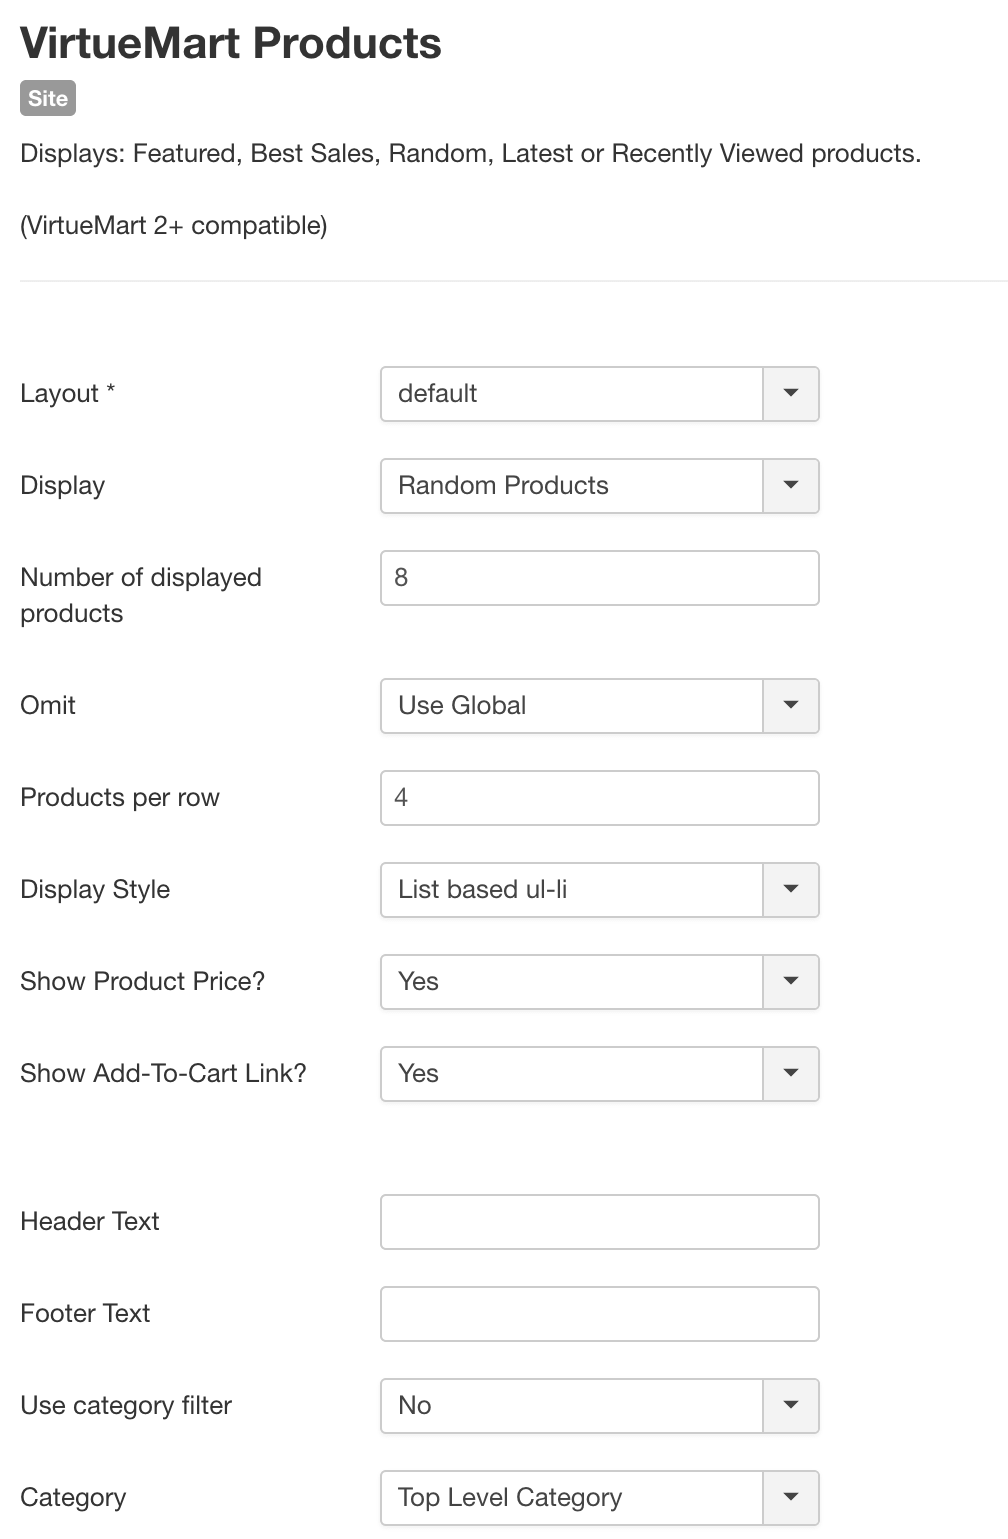This screenshot has height=1539, width=1008.
Task: Open the Omit dropdown set to Use Global
Action: click(x=600, y=706)
